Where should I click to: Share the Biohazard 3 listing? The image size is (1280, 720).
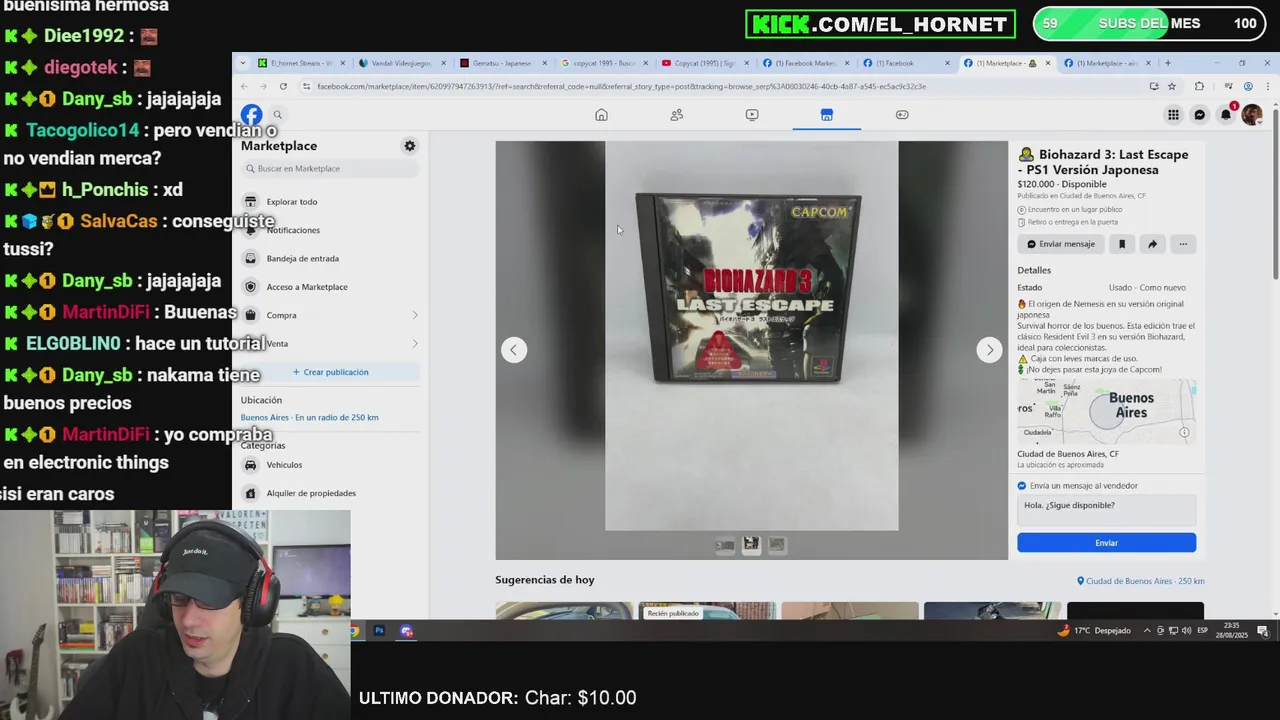[x=1152, y=244]
